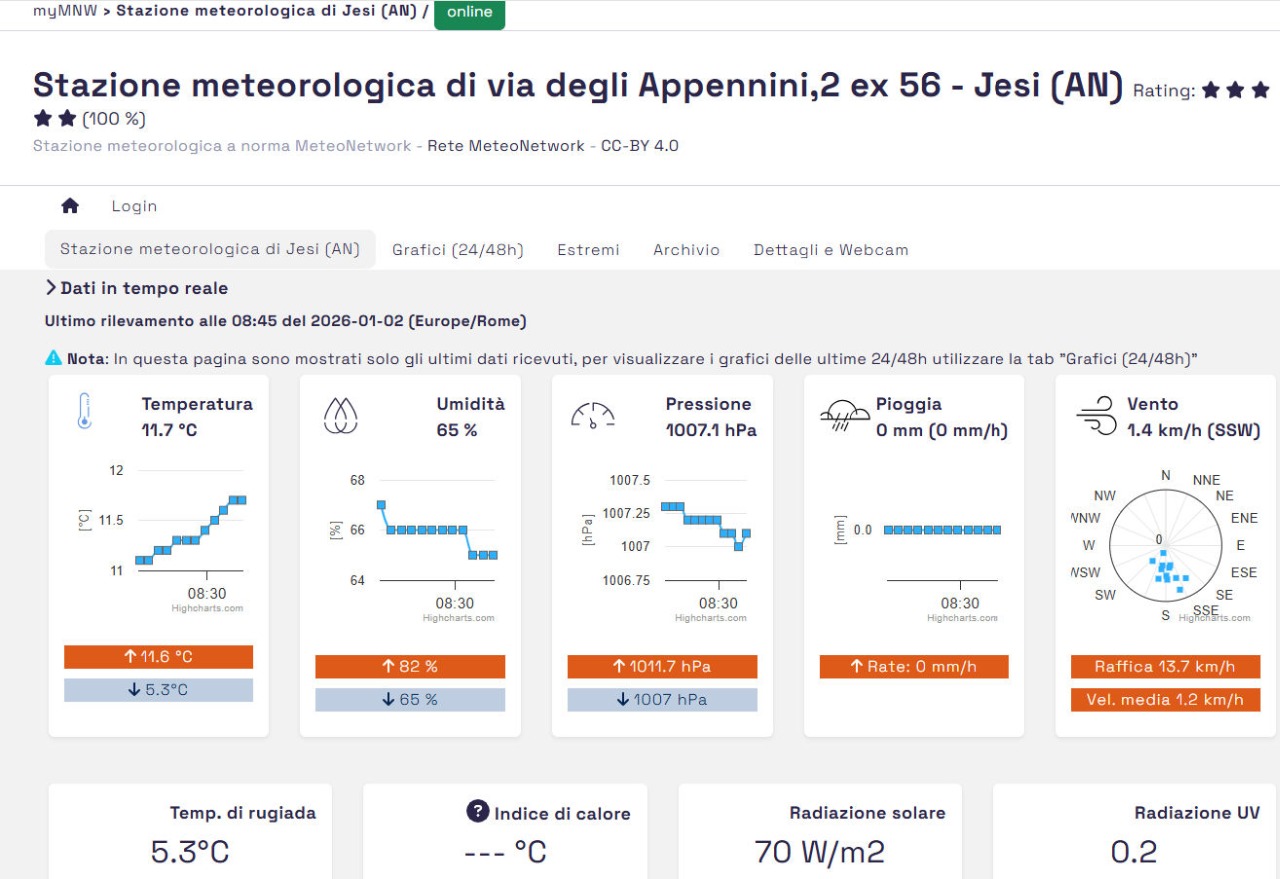The width and height of the screenshot is (1280, 879).
Task: Click the wind direction compass chart
Action: click(1165, 544)
